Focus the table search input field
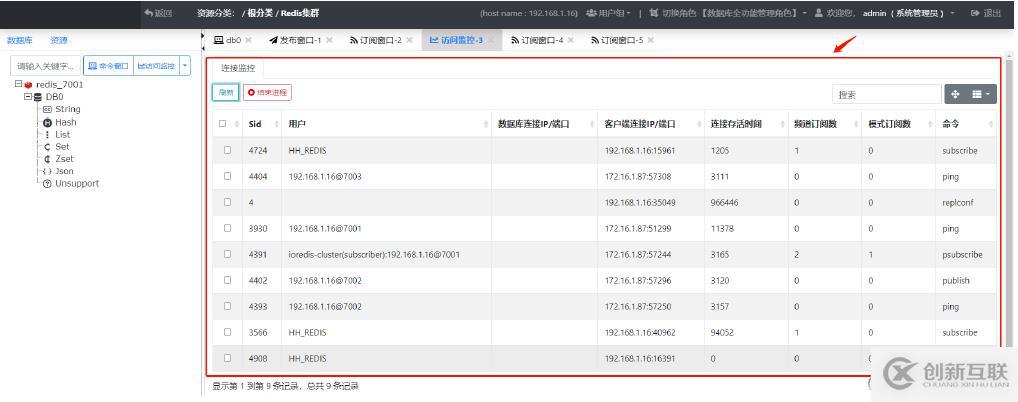This screenshot has width=1018, height=402. click(x=887, y=94)
